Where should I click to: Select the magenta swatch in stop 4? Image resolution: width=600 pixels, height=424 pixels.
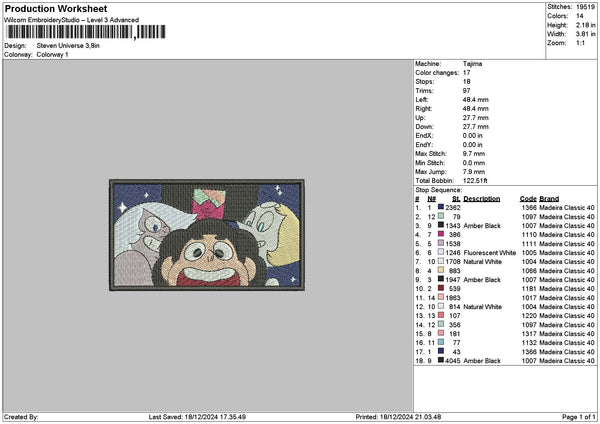441,234
